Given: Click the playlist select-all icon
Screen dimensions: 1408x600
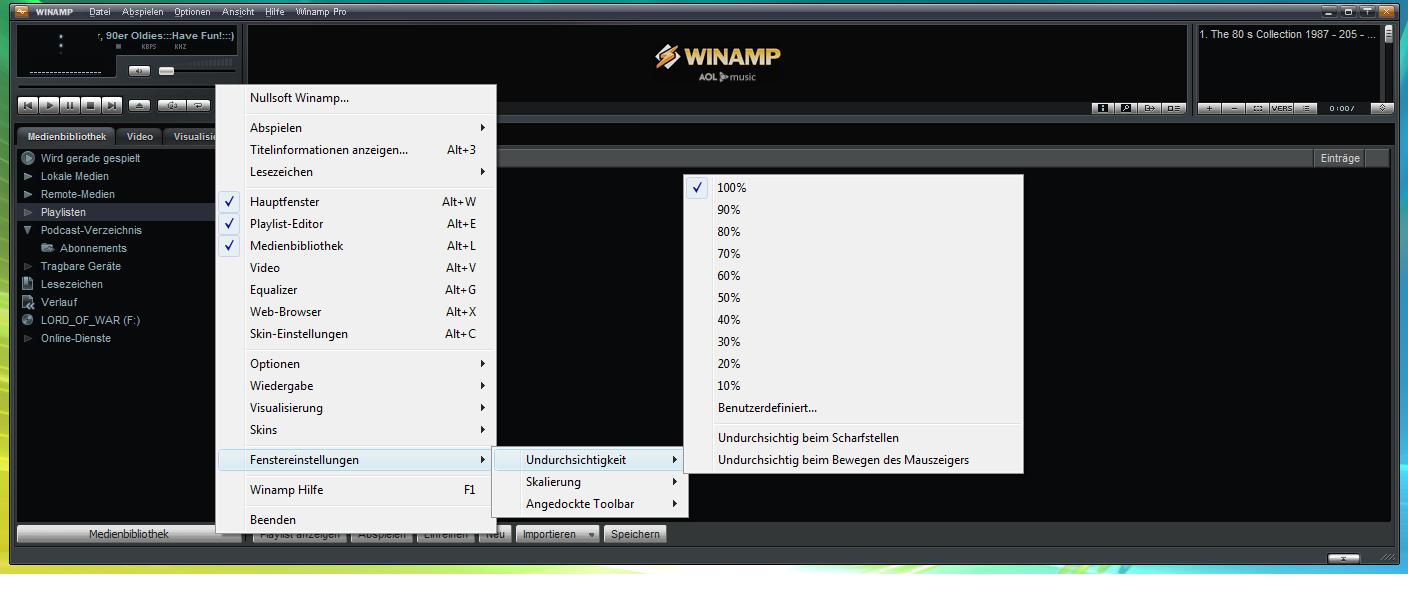Looking at the screenshot, I should [1258, 108].
